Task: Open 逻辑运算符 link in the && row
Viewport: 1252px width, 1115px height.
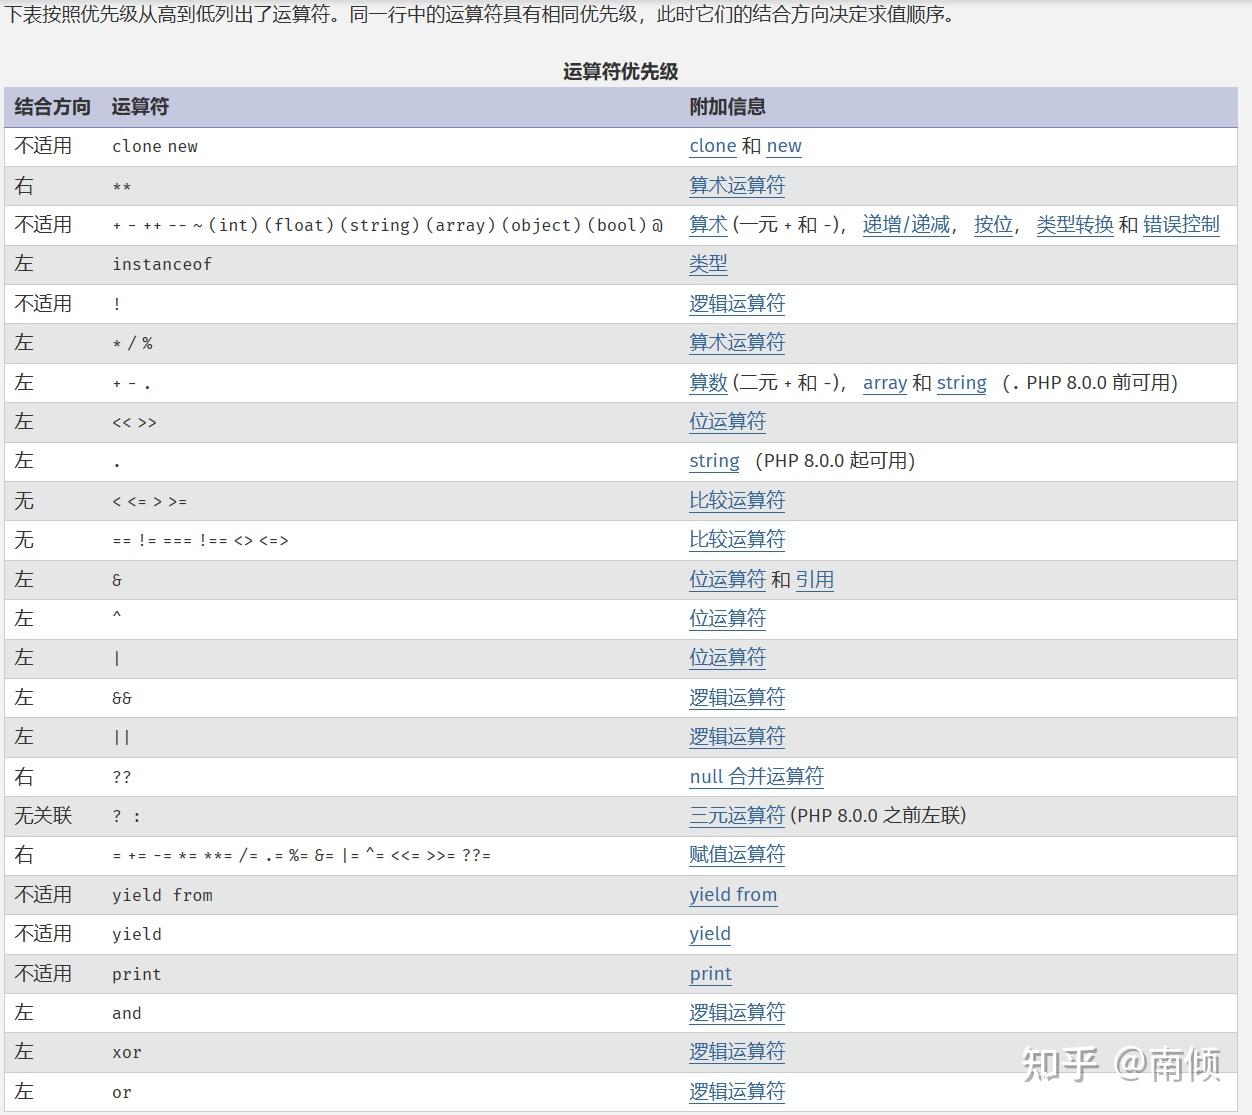Action: (737, 698)
